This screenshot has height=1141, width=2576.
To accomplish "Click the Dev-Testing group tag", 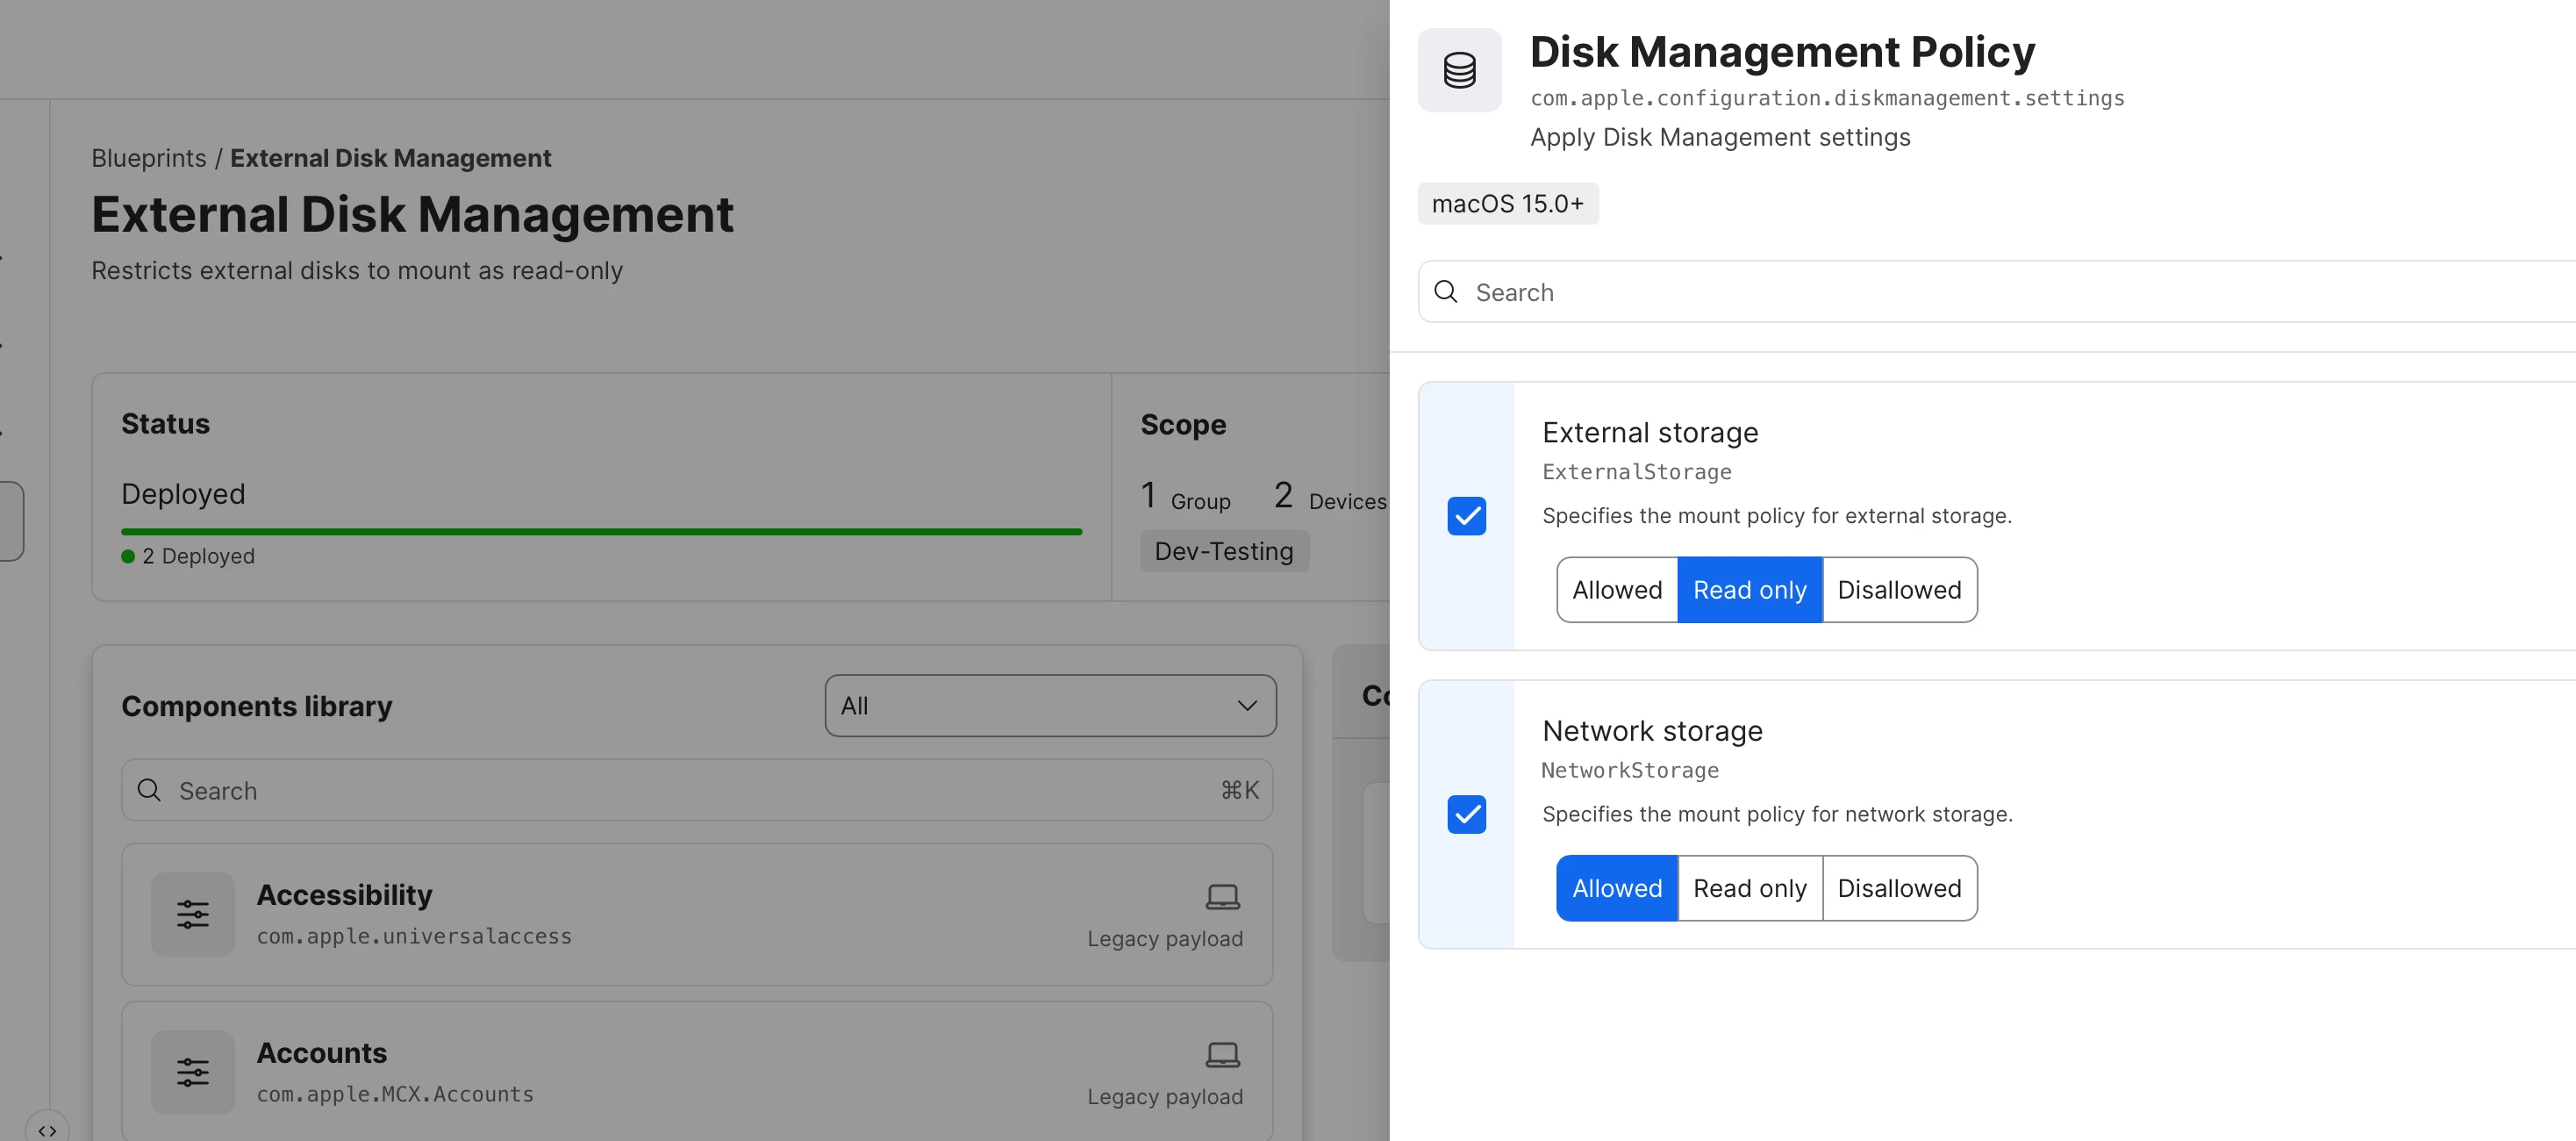I will pyautogui.click(x=1223, y=551).
